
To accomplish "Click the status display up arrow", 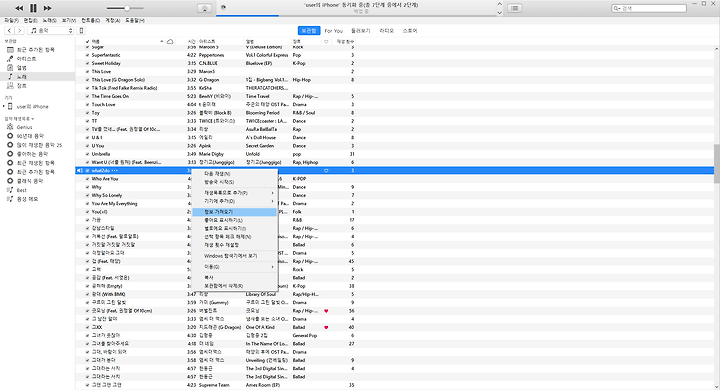I will tap(500, 4).
